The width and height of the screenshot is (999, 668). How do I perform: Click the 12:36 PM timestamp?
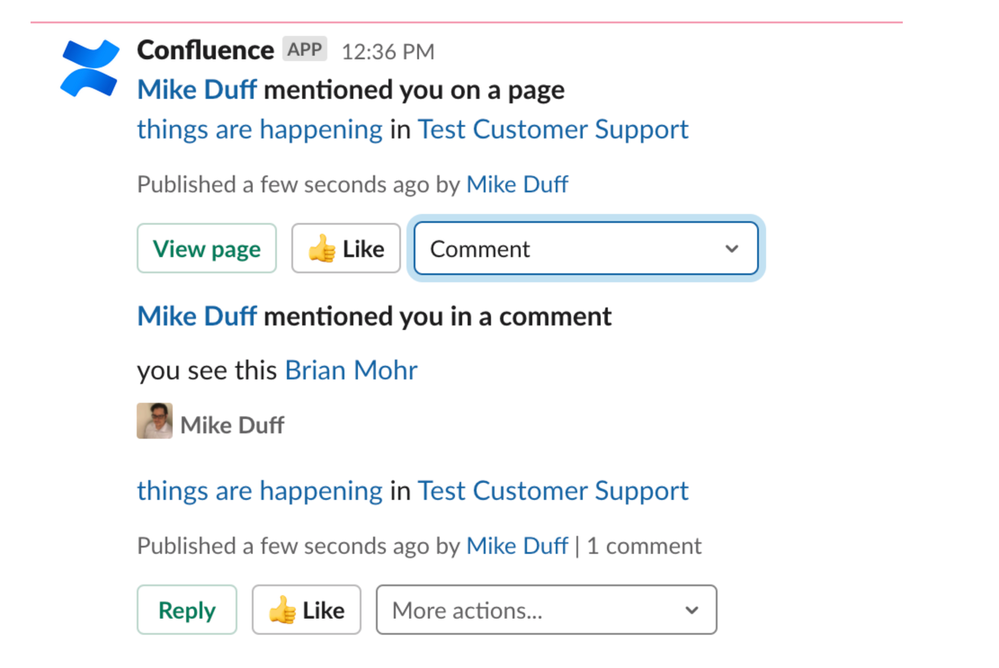(388, 52)
